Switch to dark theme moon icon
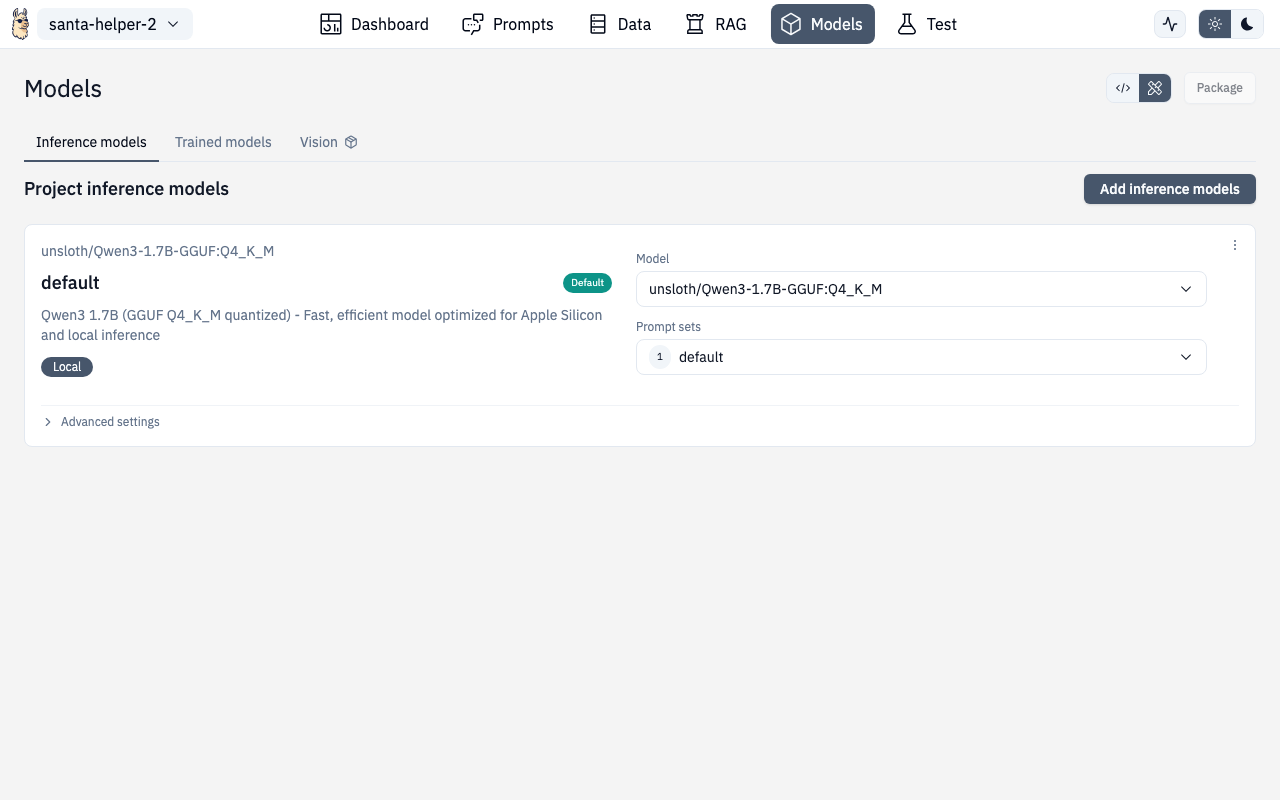Viewport: 1280px width, 800px height. tap(1247, 24)
